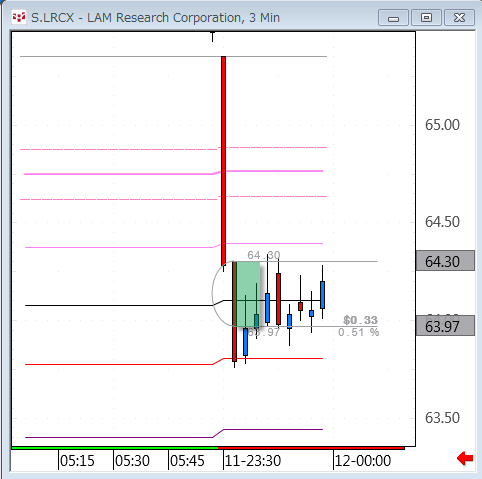The width and height of the screenshot is (482, 479).
Task: Click the last blue candlestick
Action: (x=322, y=295)
